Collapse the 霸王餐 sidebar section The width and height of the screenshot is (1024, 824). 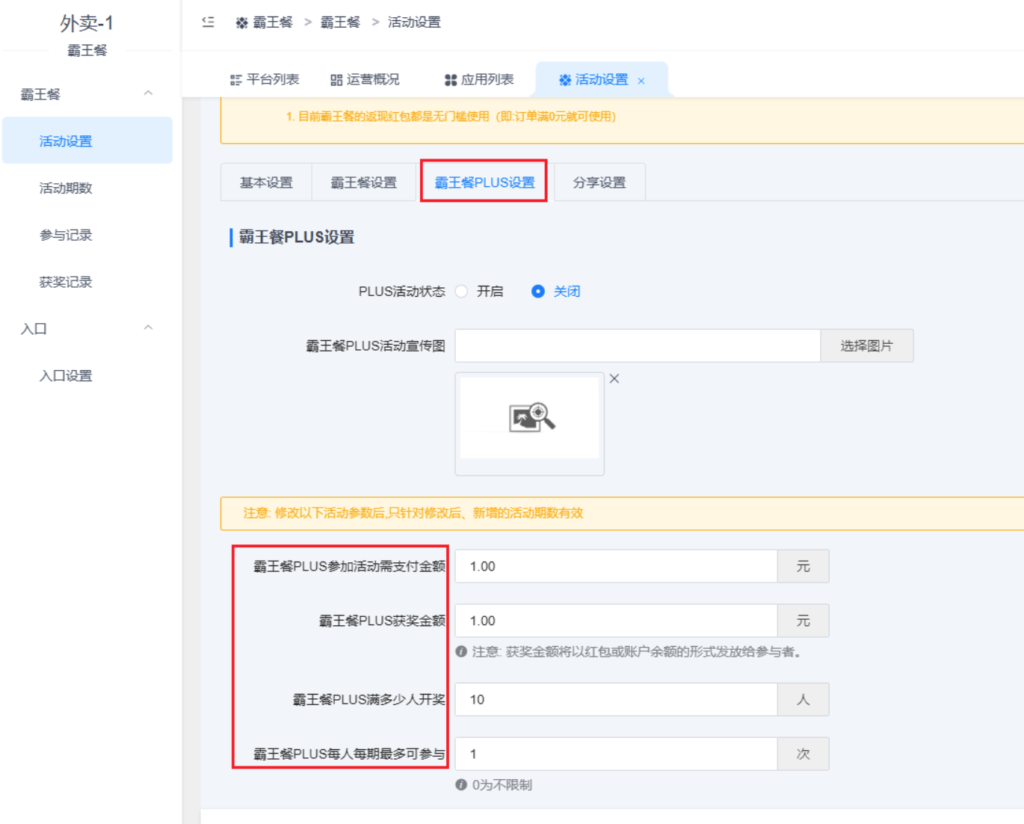coord(148,94)
